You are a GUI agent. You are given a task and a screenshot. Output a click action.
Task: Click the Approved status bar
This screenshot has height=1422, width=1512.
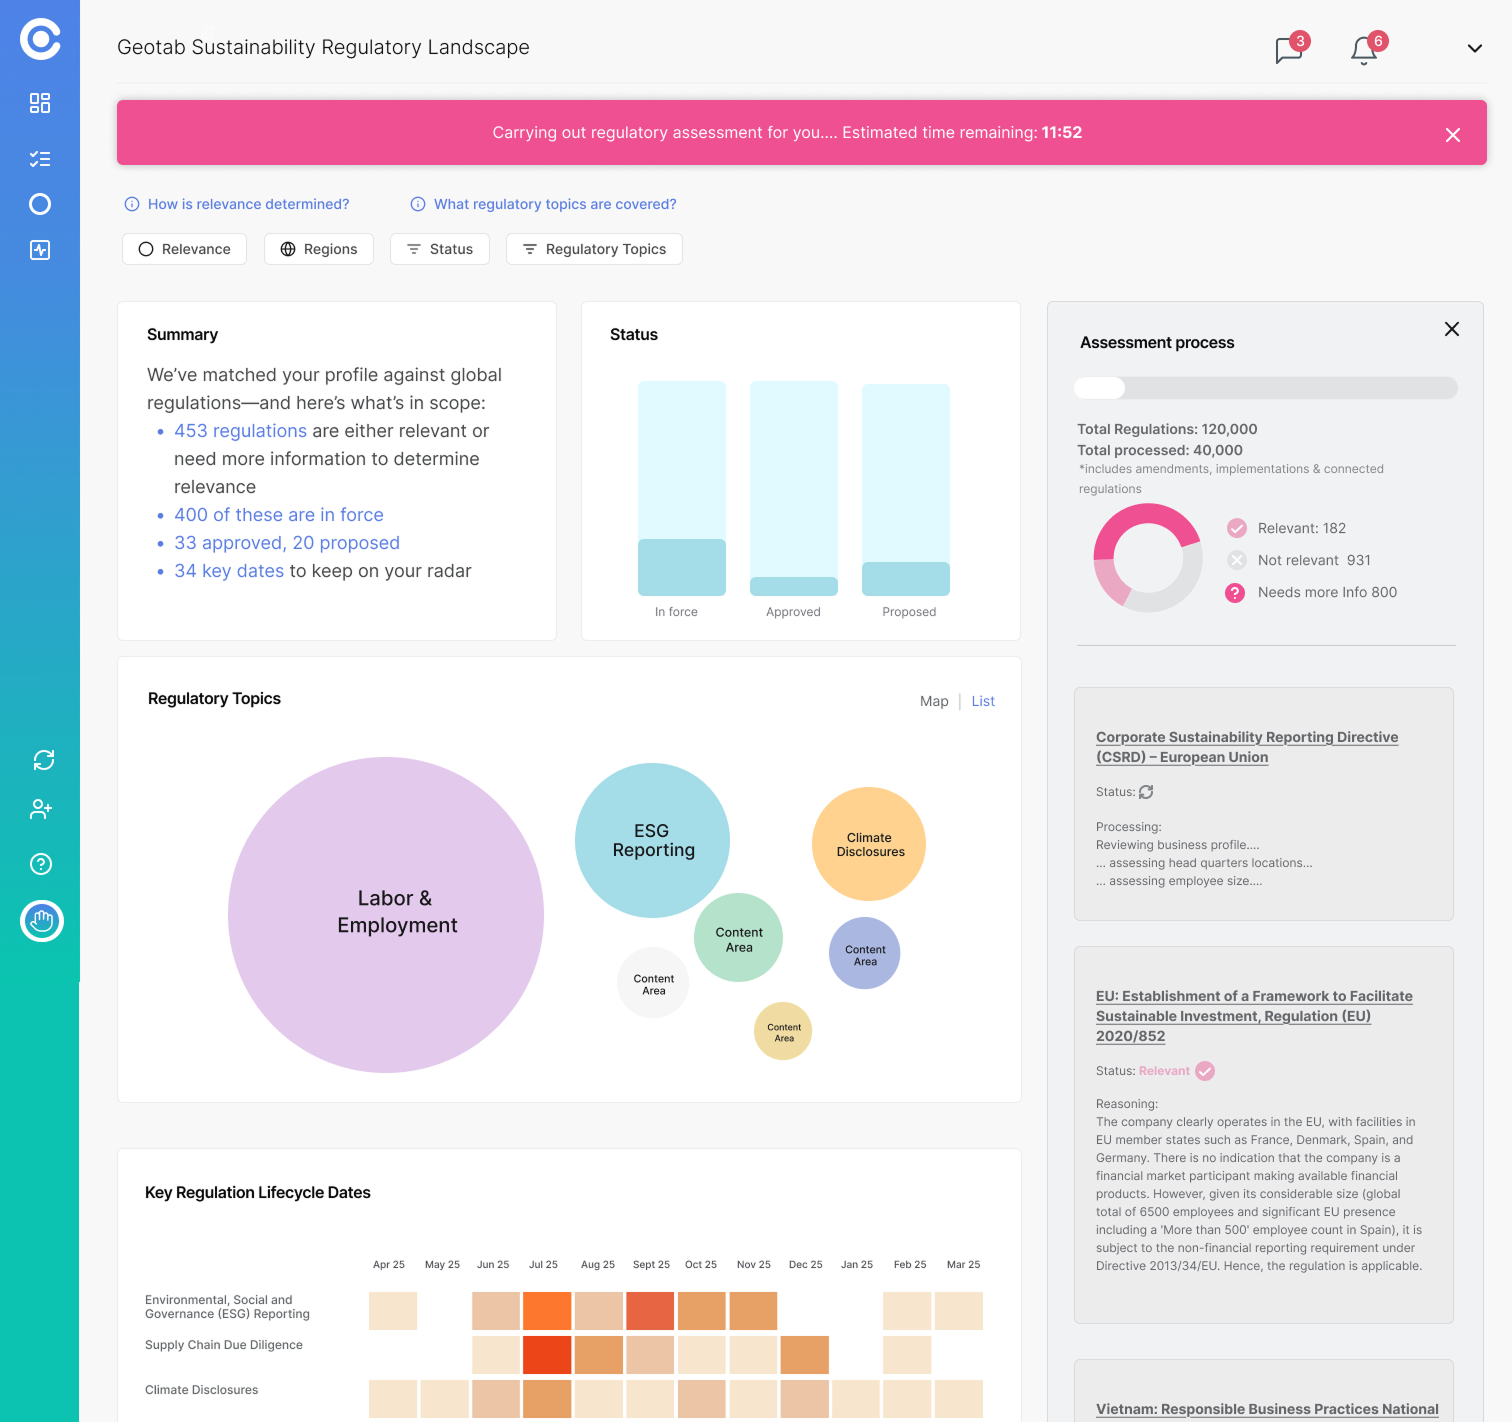pyautogui.click(x=794, y=488)
